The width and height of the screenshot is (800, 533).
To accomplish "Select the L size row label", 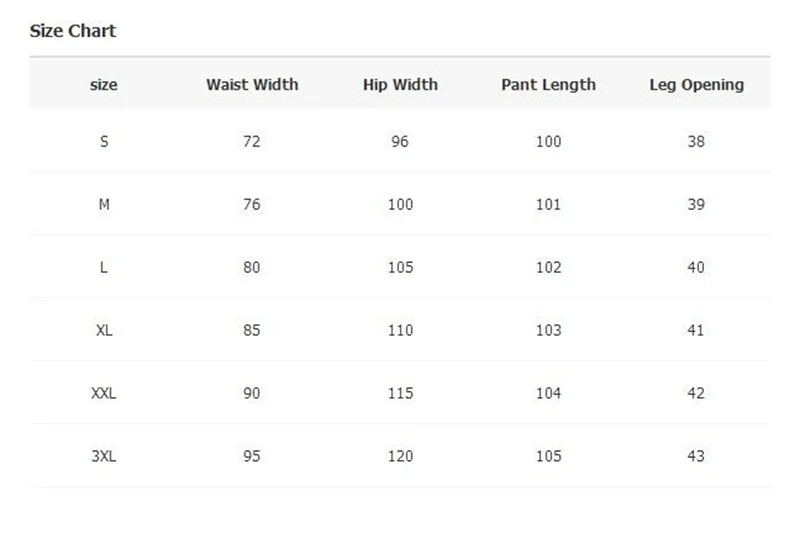I will tap(104, 267).
